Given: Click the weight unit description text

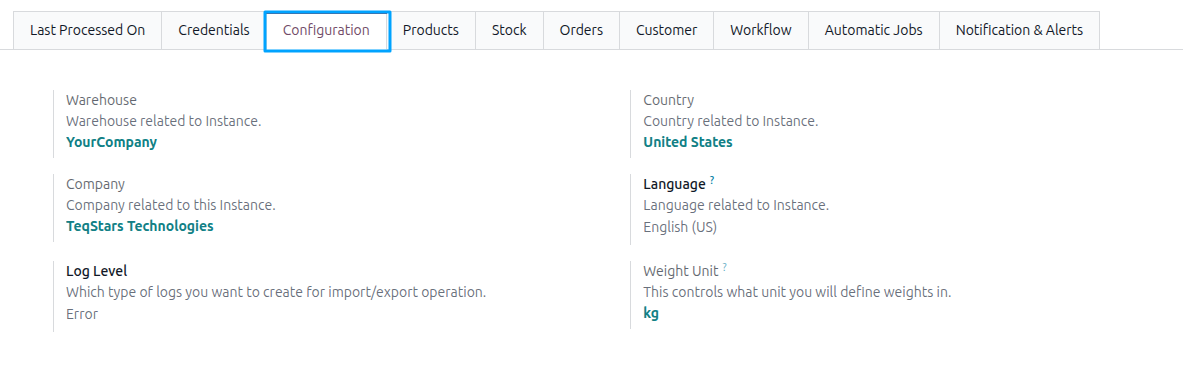Looking at the screenshot, I should 797,292.
